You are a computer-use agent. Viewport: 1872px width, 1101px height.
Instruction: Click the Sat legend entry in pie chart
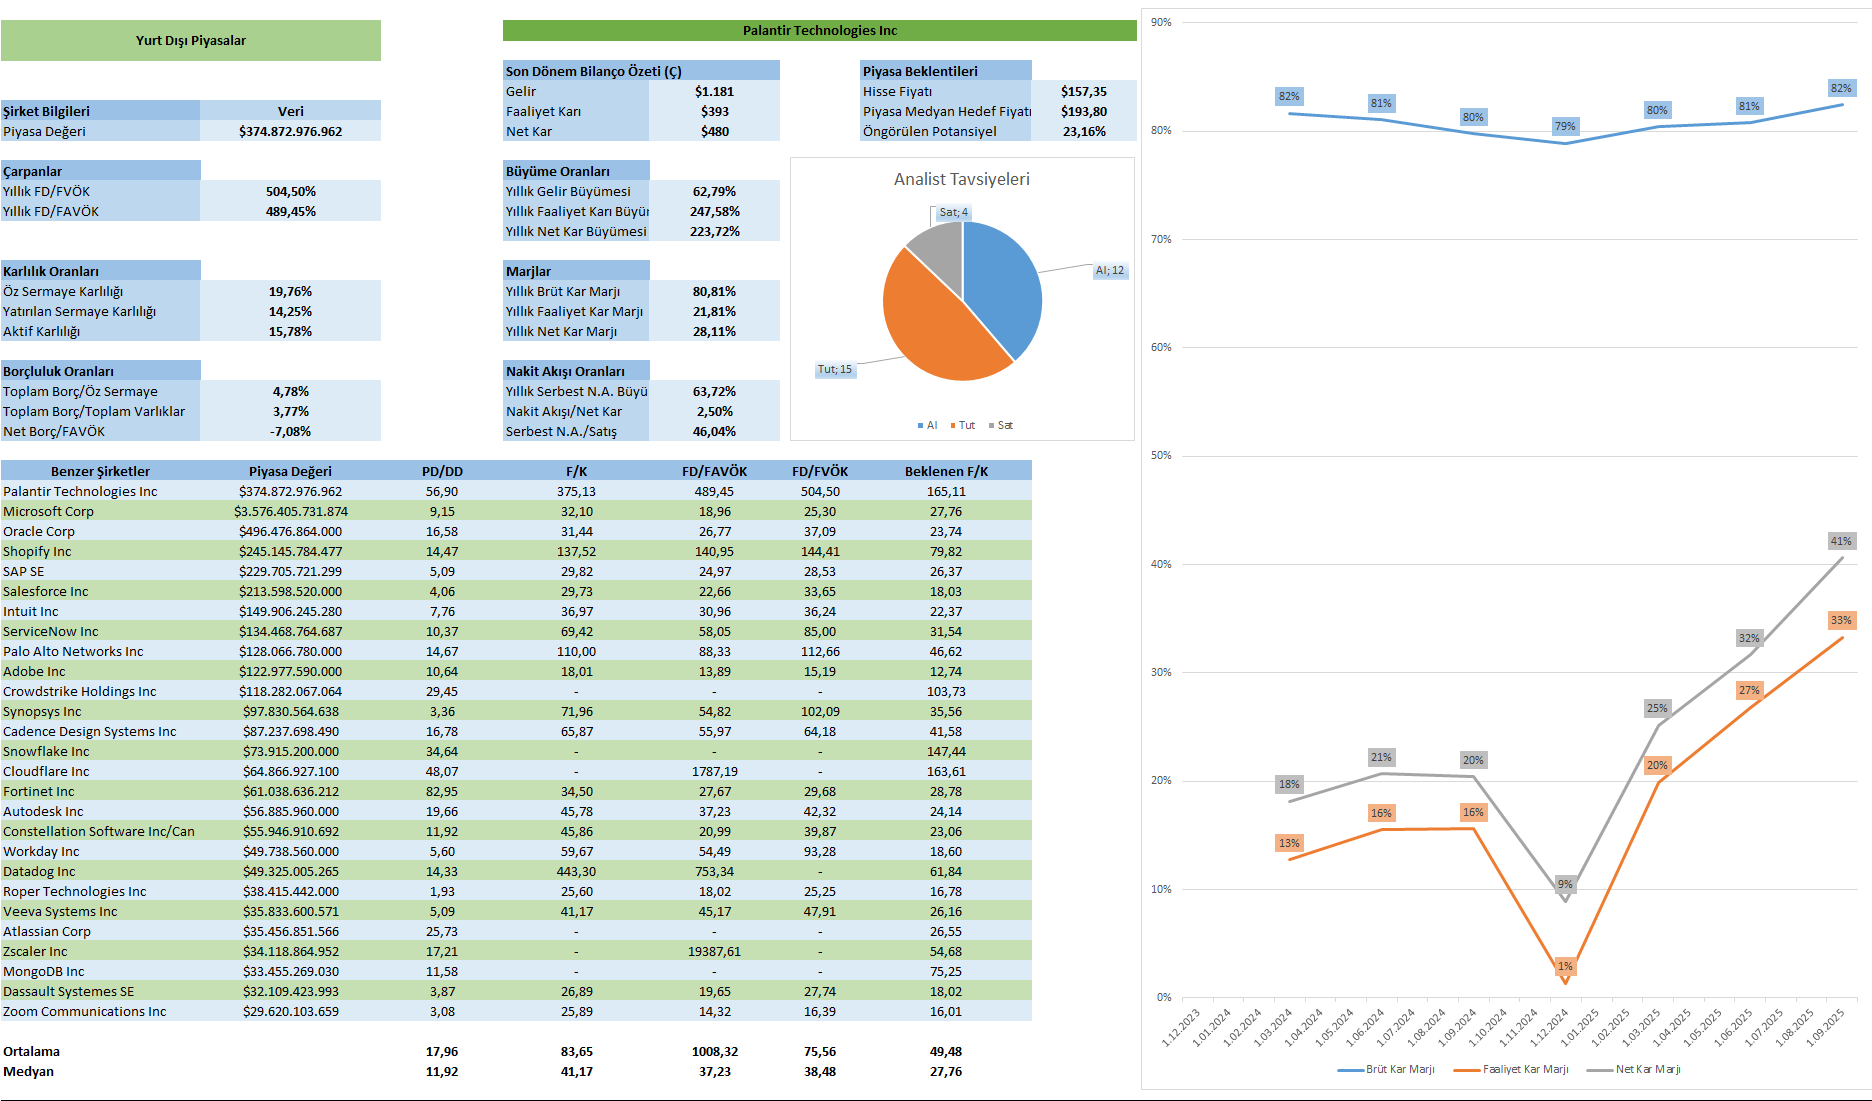tap(1001, 426)
